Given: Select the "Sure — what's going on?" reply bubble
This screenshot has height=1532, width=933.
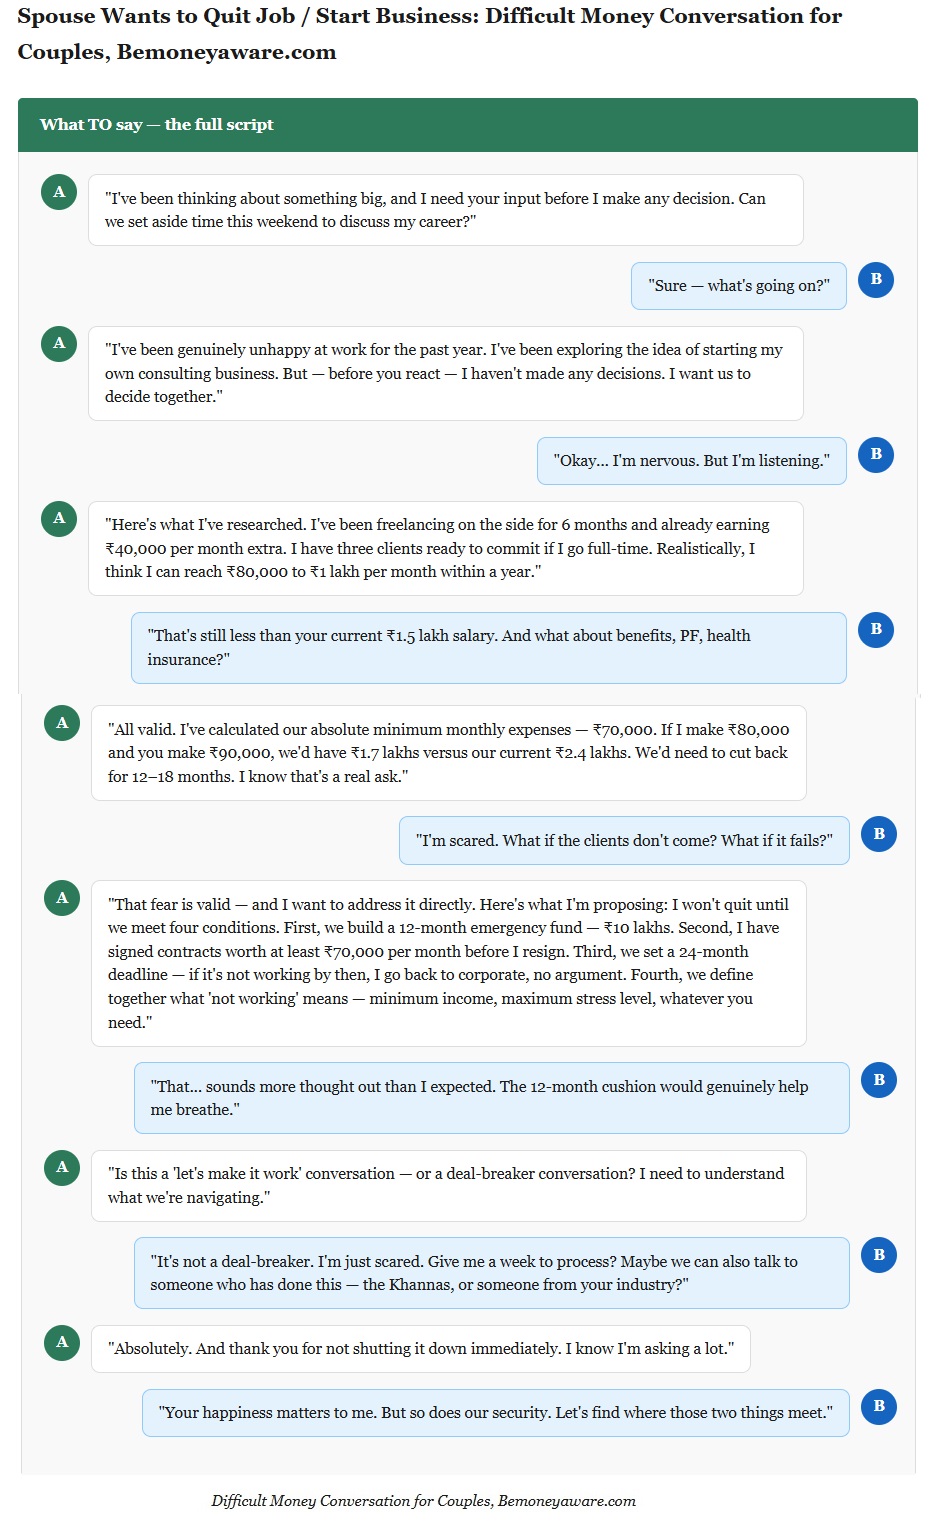Looking at the screenshot, I should coord(738,286).
